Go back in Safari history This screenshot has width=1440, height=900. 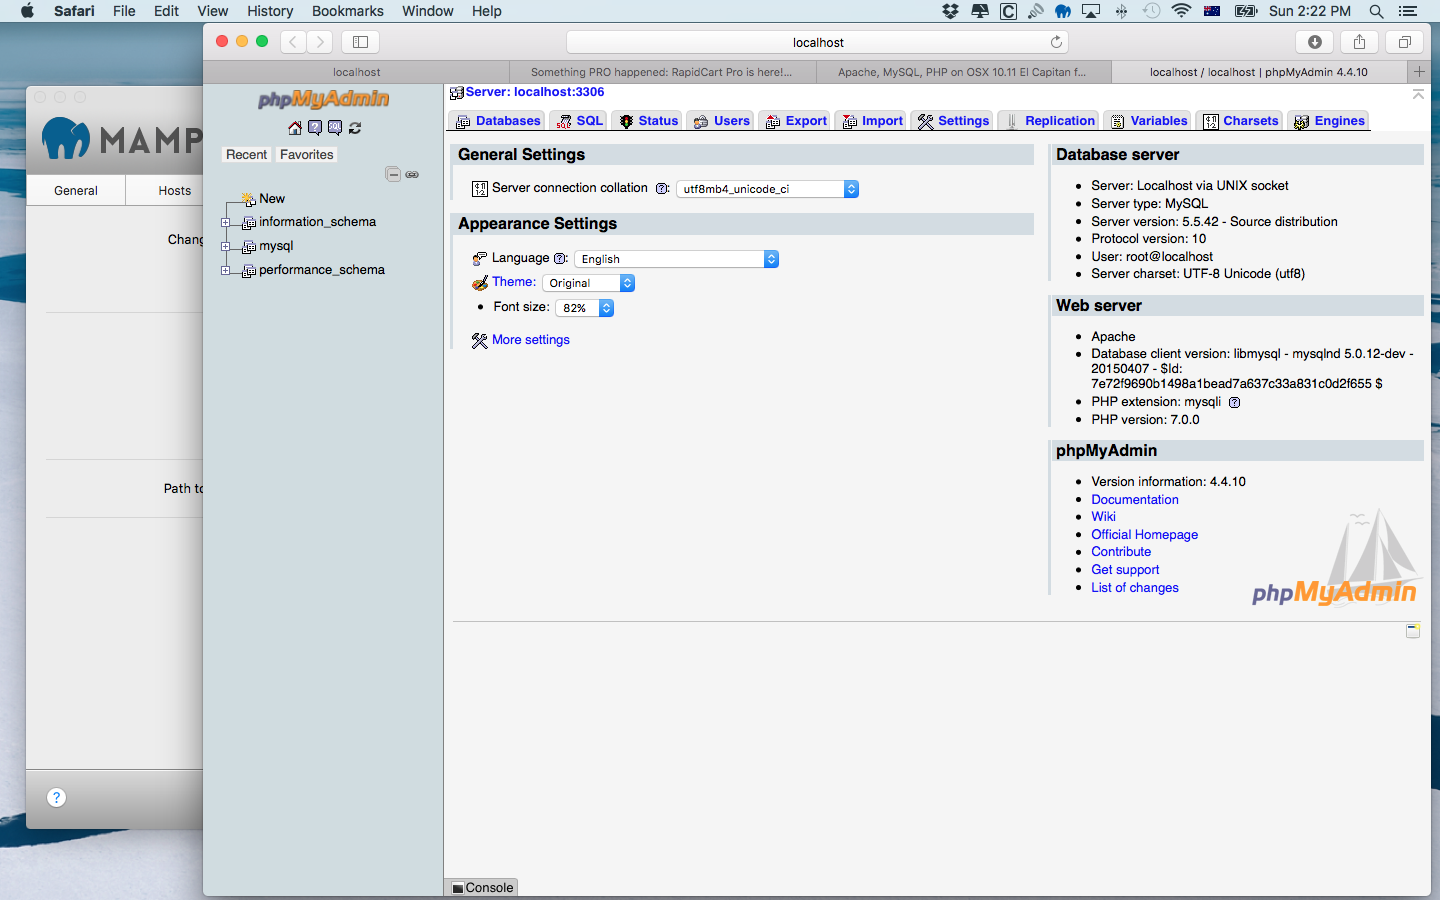[x=293, y=42]
